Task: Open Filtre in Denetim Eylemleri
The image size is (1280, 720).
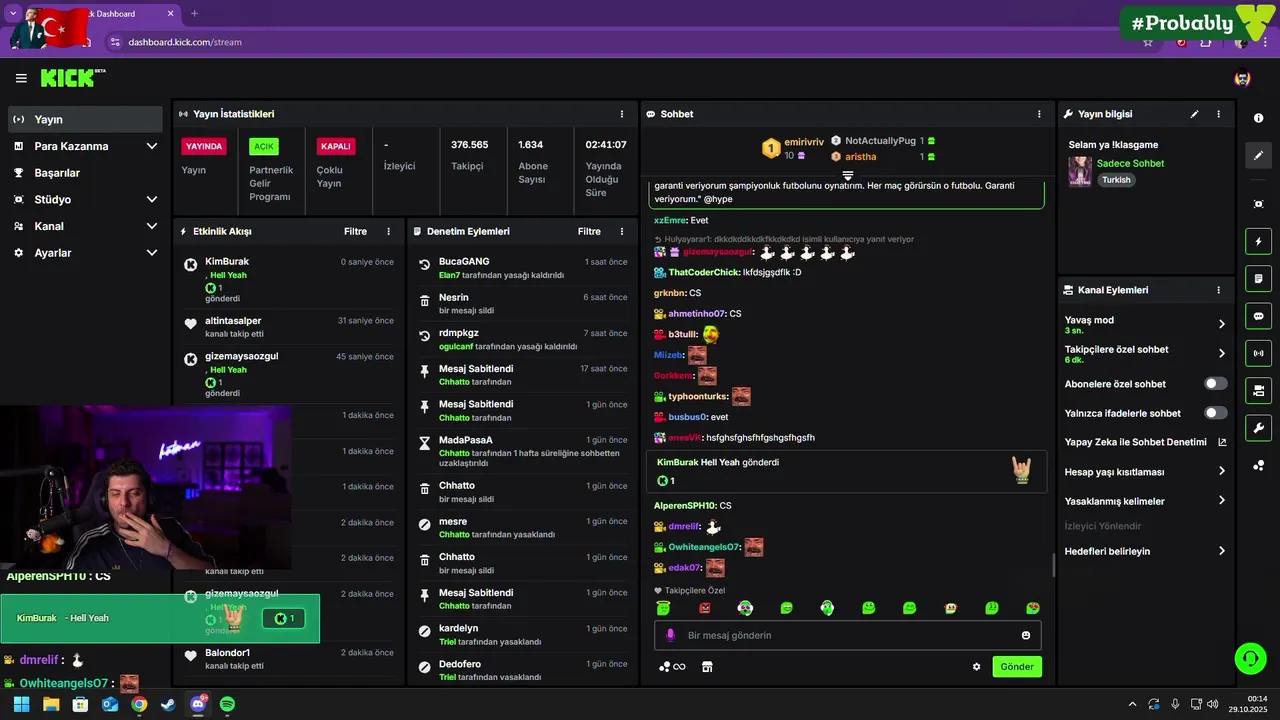Action: [x=589, y=231]
